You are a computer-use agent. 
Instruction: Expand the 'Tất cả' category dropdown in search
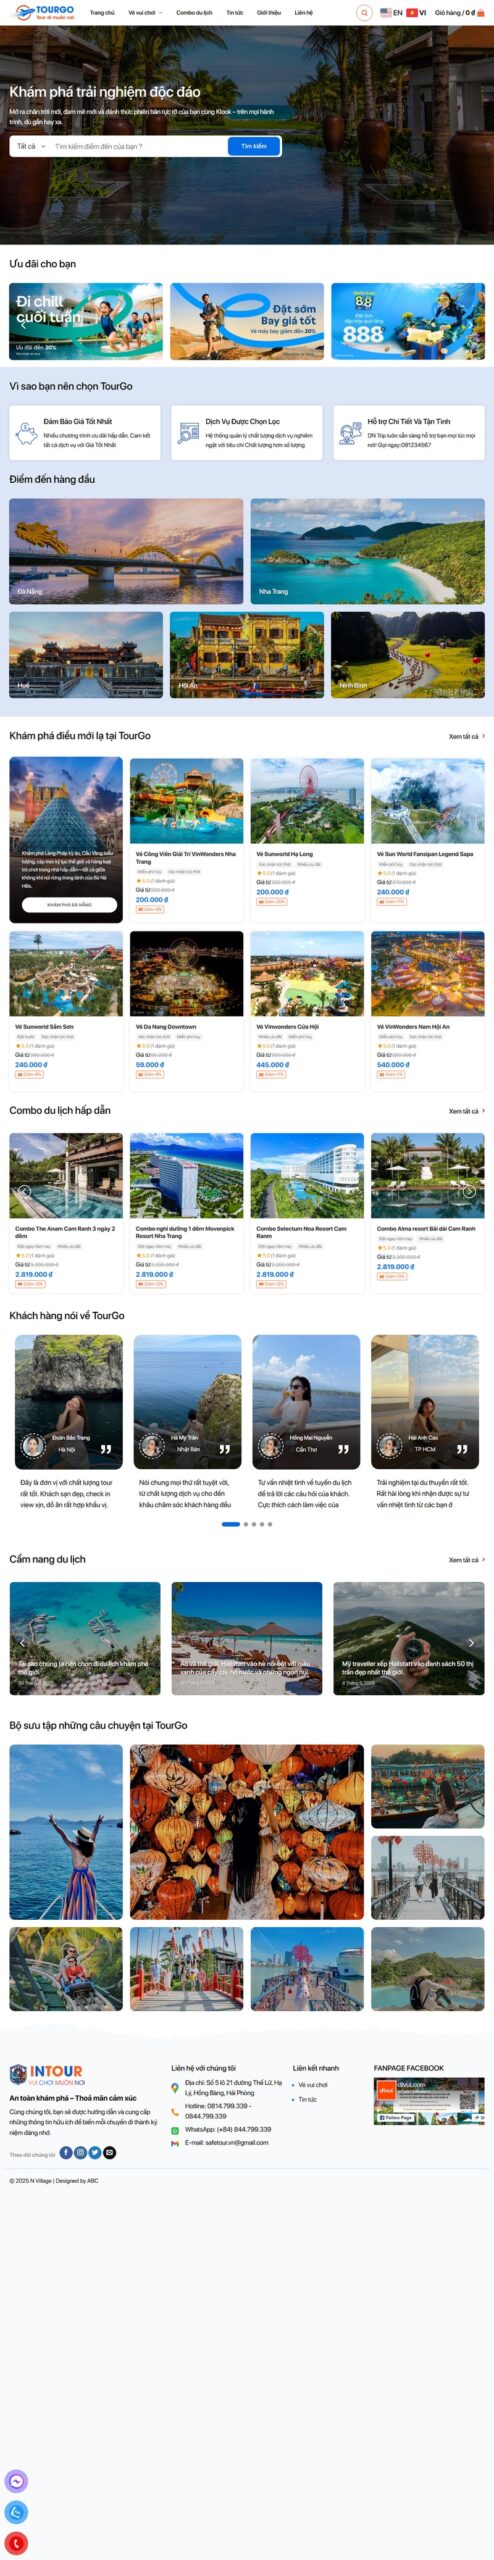(31, 146)
